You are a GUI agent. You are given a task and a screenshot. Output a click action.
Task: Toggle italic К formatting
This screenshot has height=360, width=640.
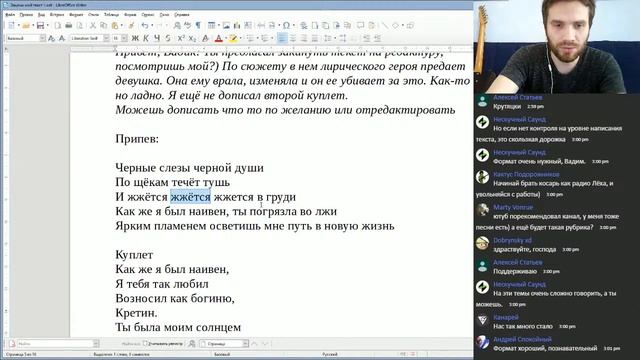pyautogui.click(x=146, y=38)
